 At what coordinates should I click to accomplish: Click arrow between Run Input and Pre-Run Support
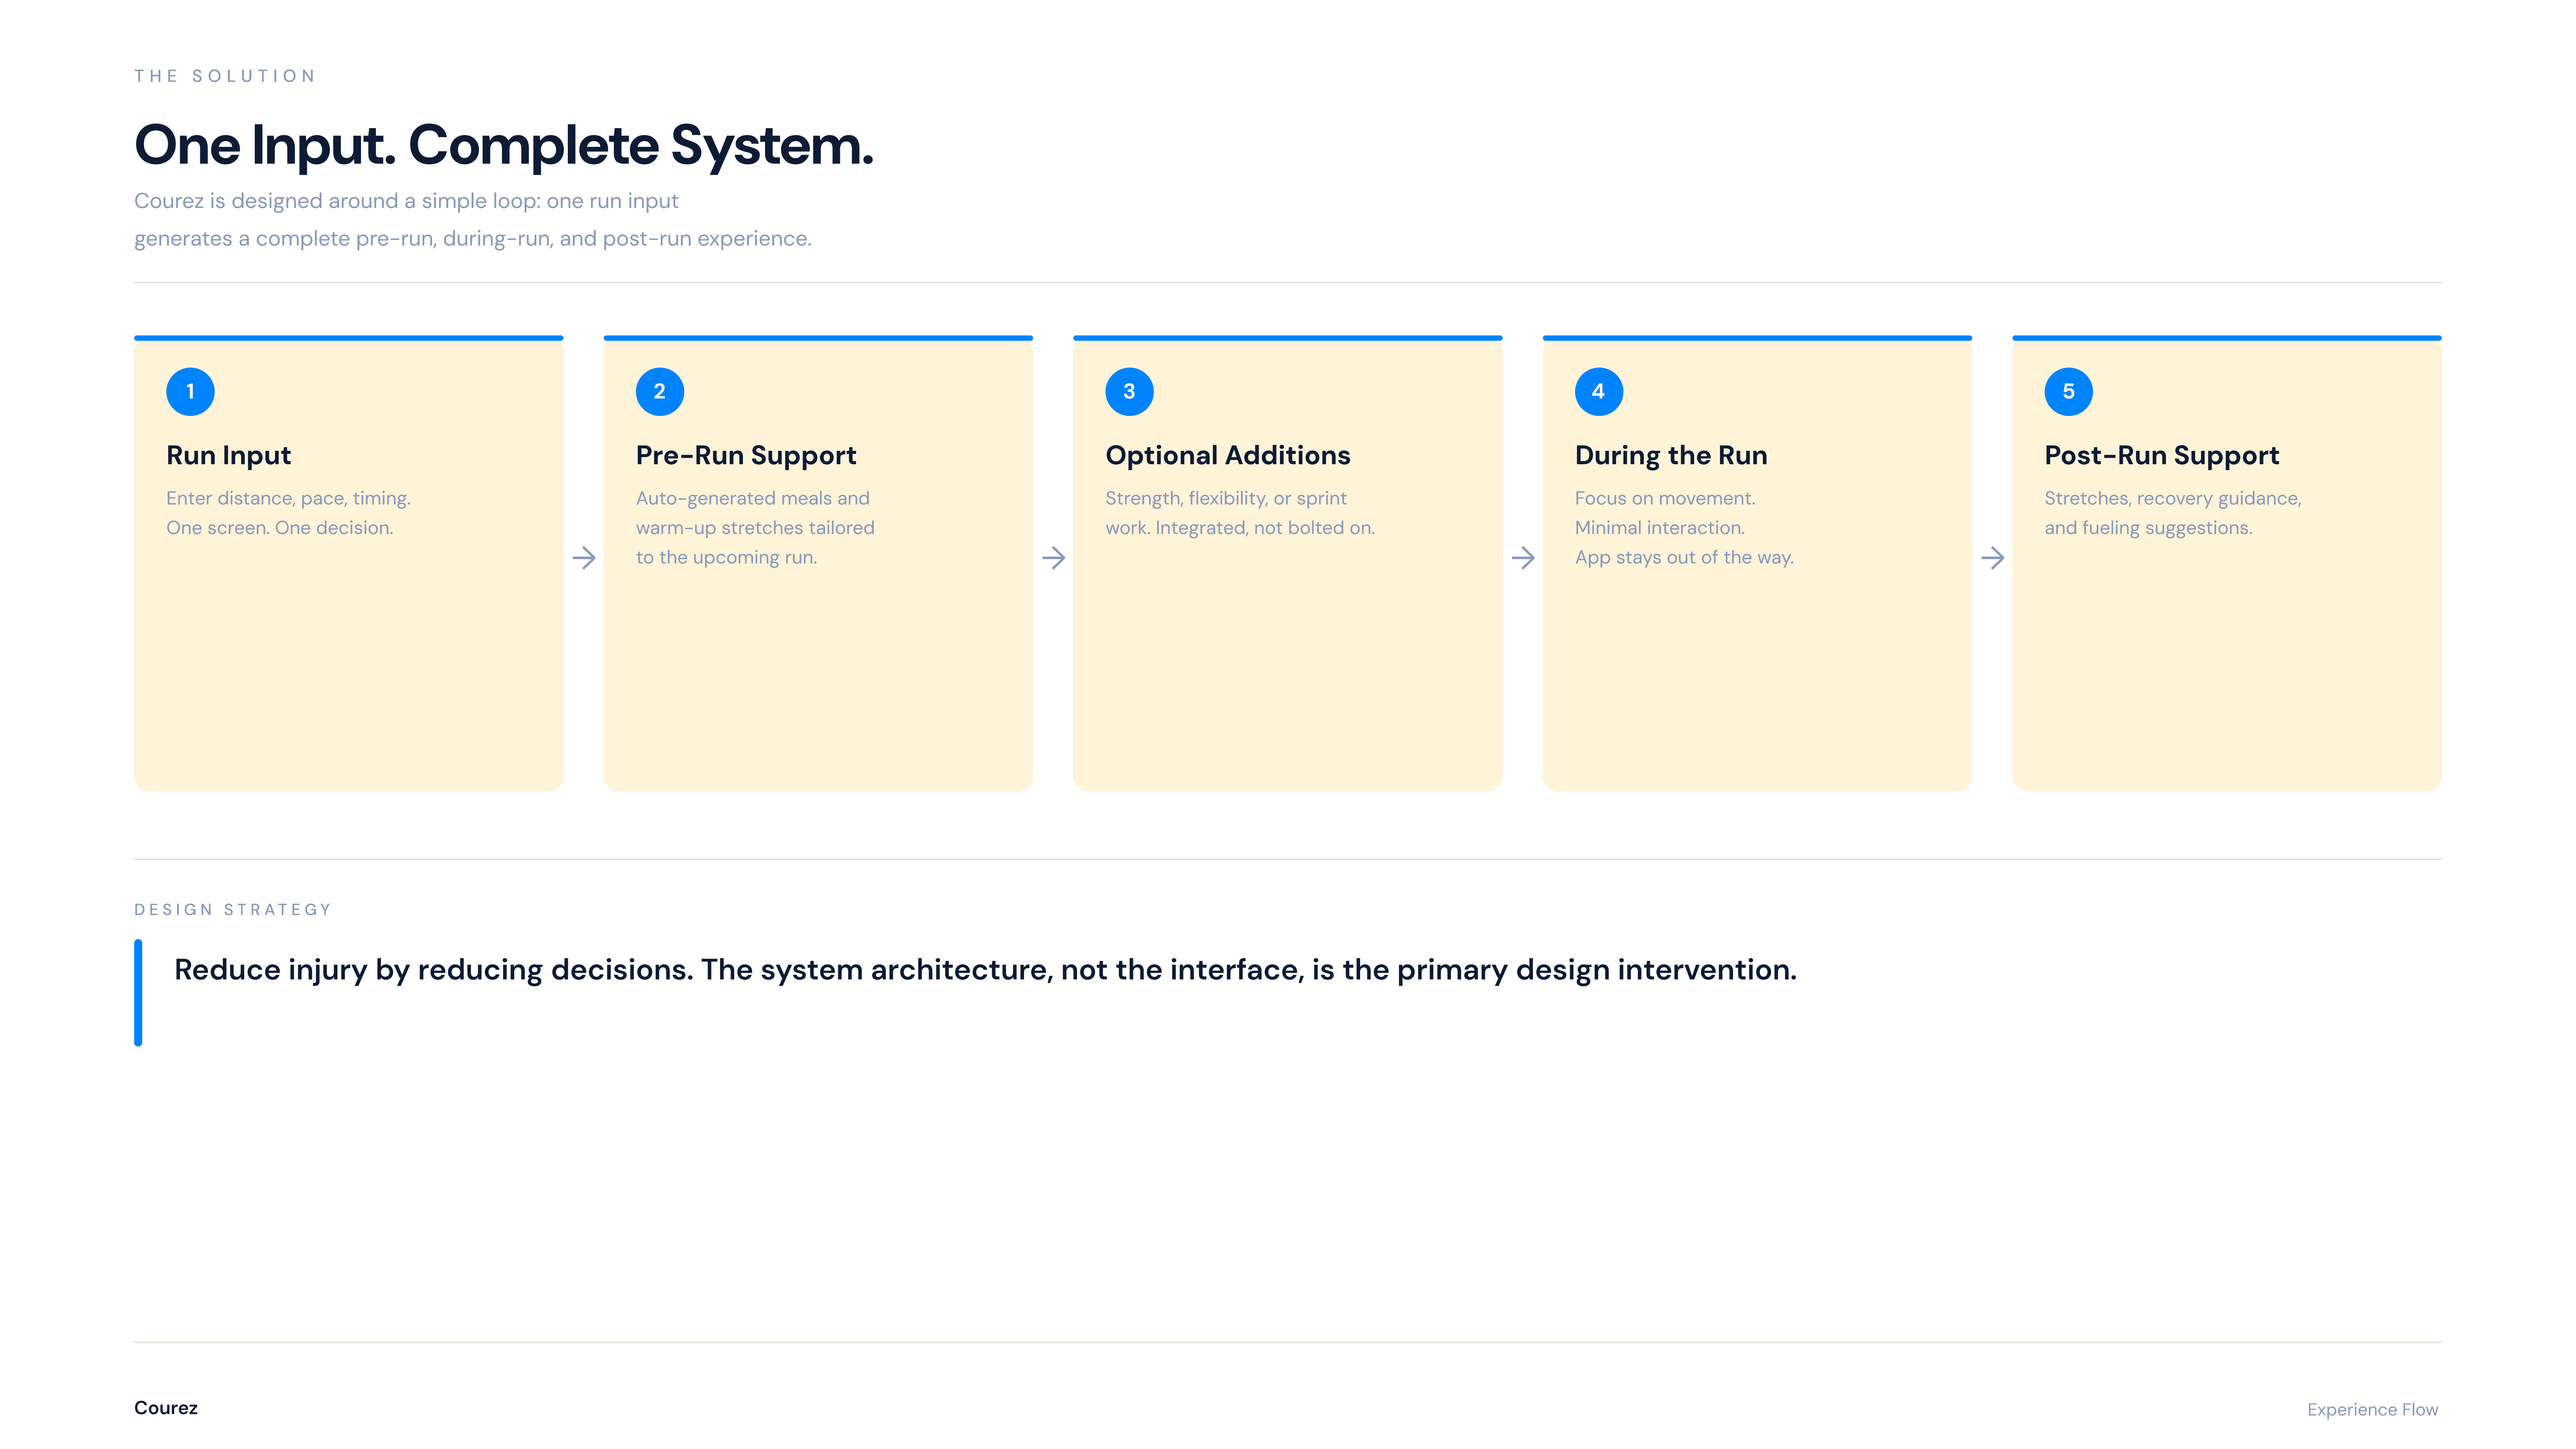point(584,558)
